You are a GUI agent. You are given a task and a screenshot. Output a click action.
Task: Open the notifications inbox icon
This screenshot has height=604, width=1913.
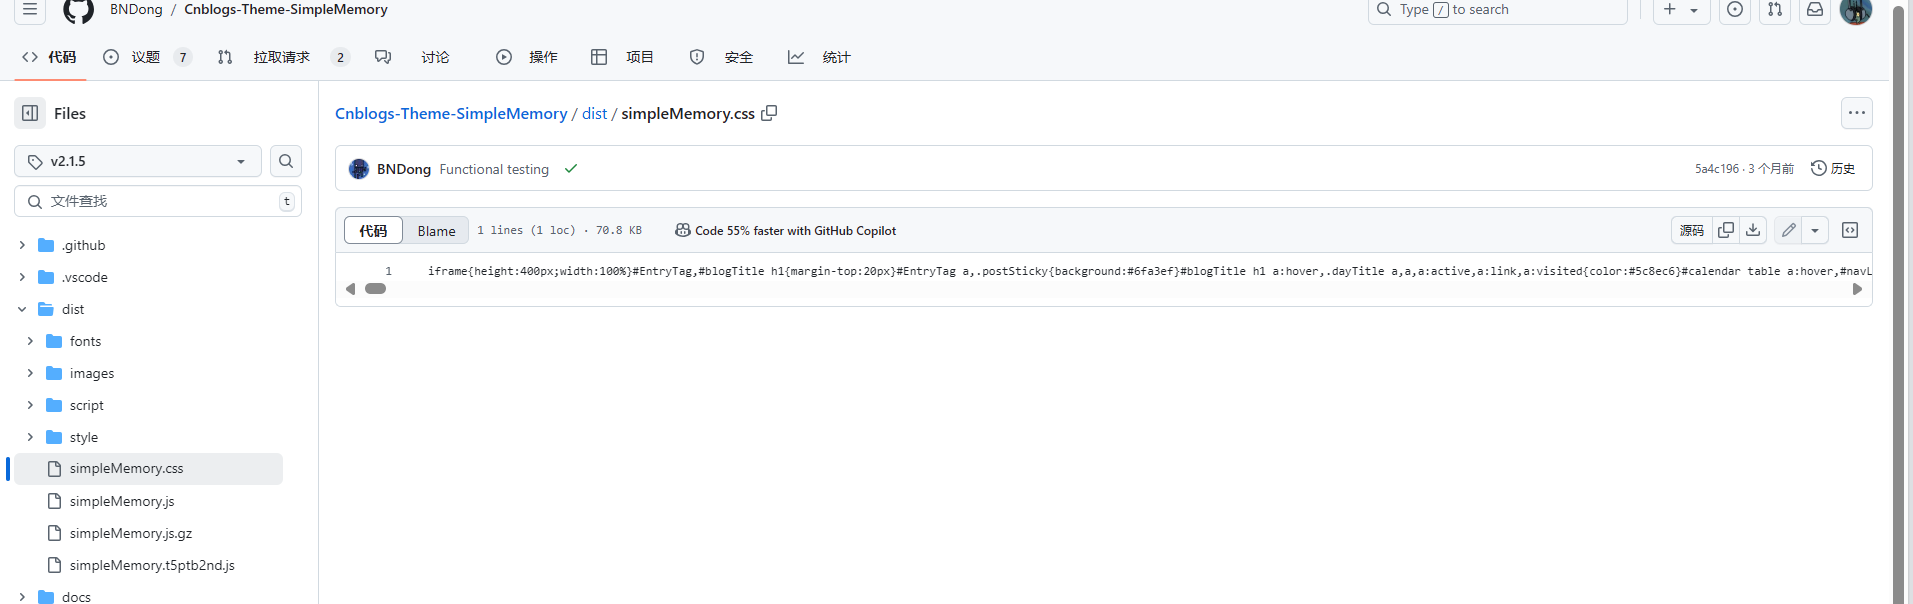tap(1815, 10)
